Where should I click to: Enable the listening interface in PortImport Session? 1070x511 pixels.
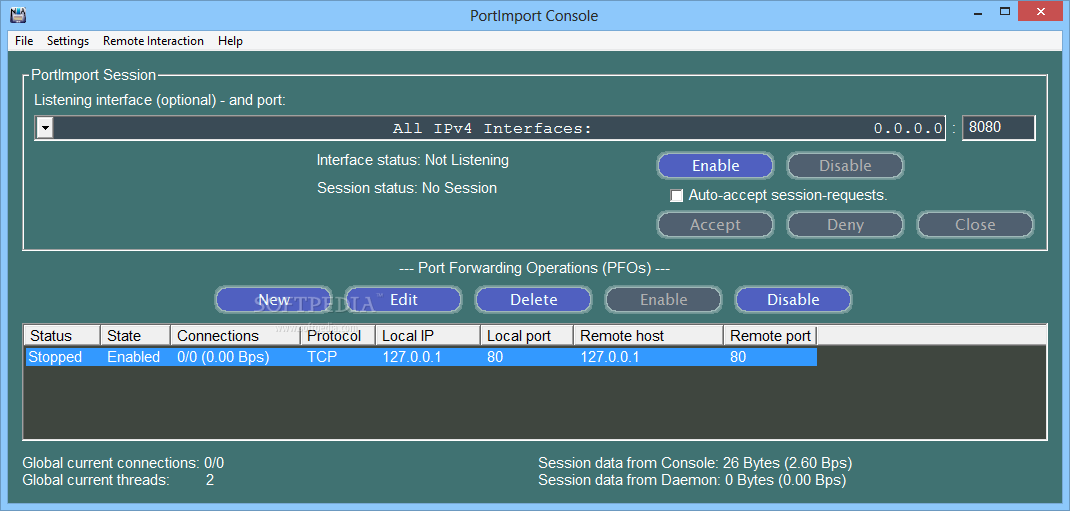[715, 166]
